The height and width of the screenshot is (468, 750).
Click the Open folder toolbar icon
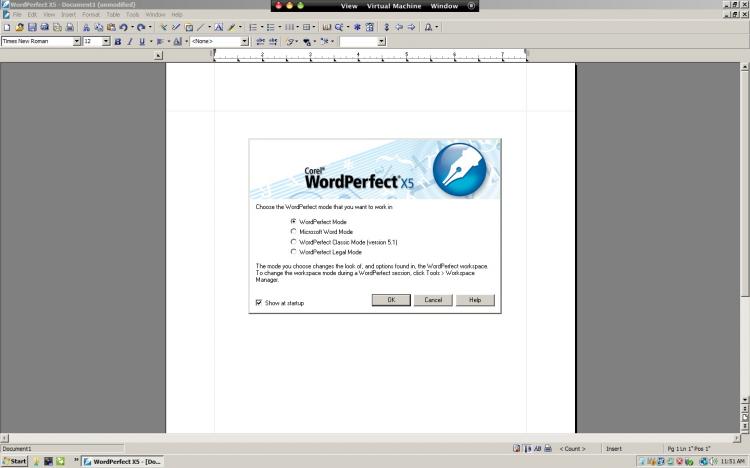(19, 27)
